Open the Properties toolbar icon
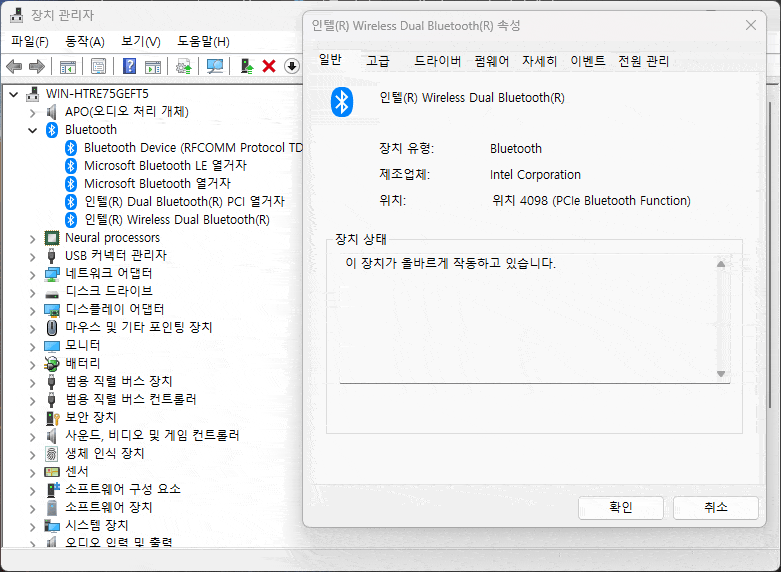 point(99,66)
